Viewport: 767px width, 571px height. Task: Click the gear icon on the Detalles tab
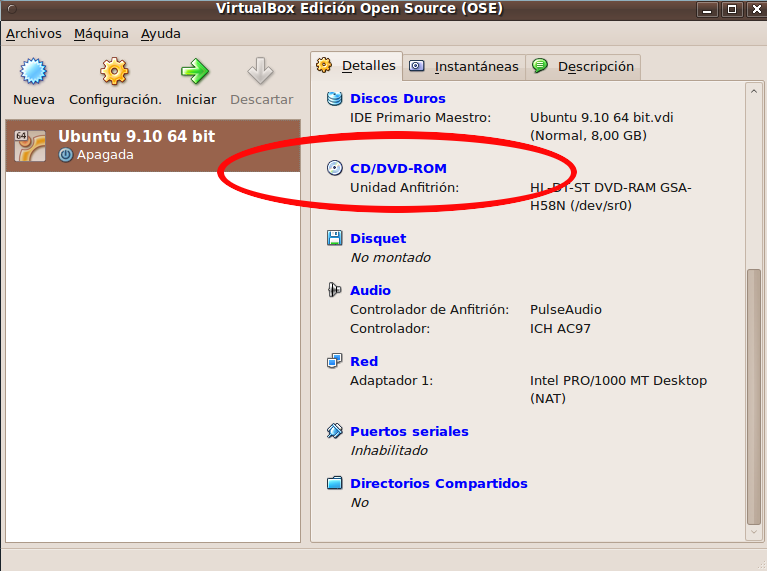324,65
